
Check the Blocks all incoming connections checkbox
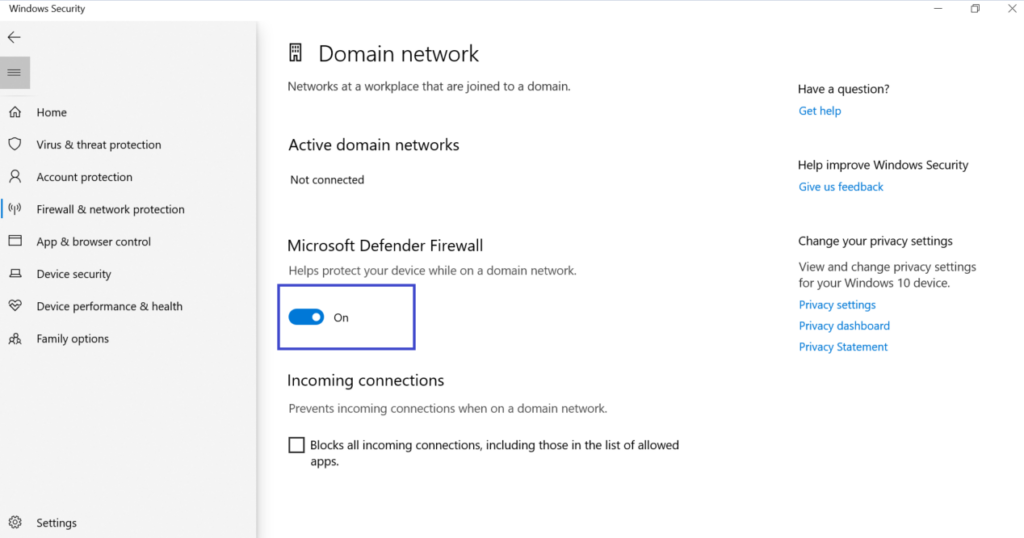tap(296, 445)
